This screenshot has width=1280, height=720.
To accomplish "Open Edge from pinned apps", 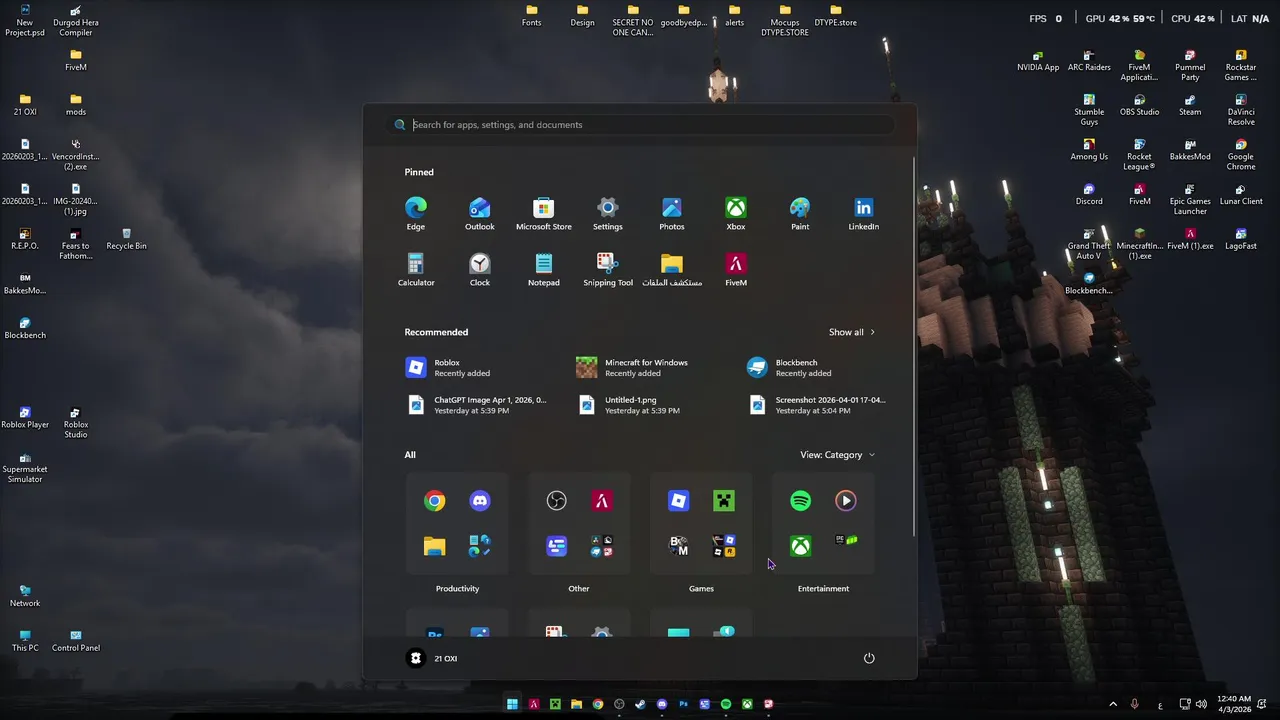I will click(415, 214).
